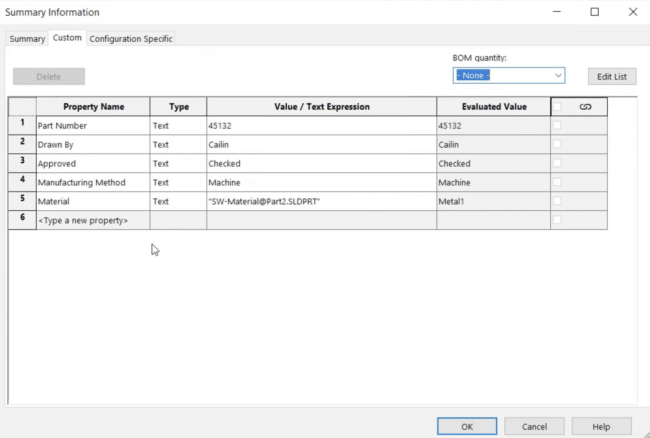This screenshot has width=650, height=438.
Task: Check the link box for Drawn By row
Action: pyautogui.click(x=557, y=144)
